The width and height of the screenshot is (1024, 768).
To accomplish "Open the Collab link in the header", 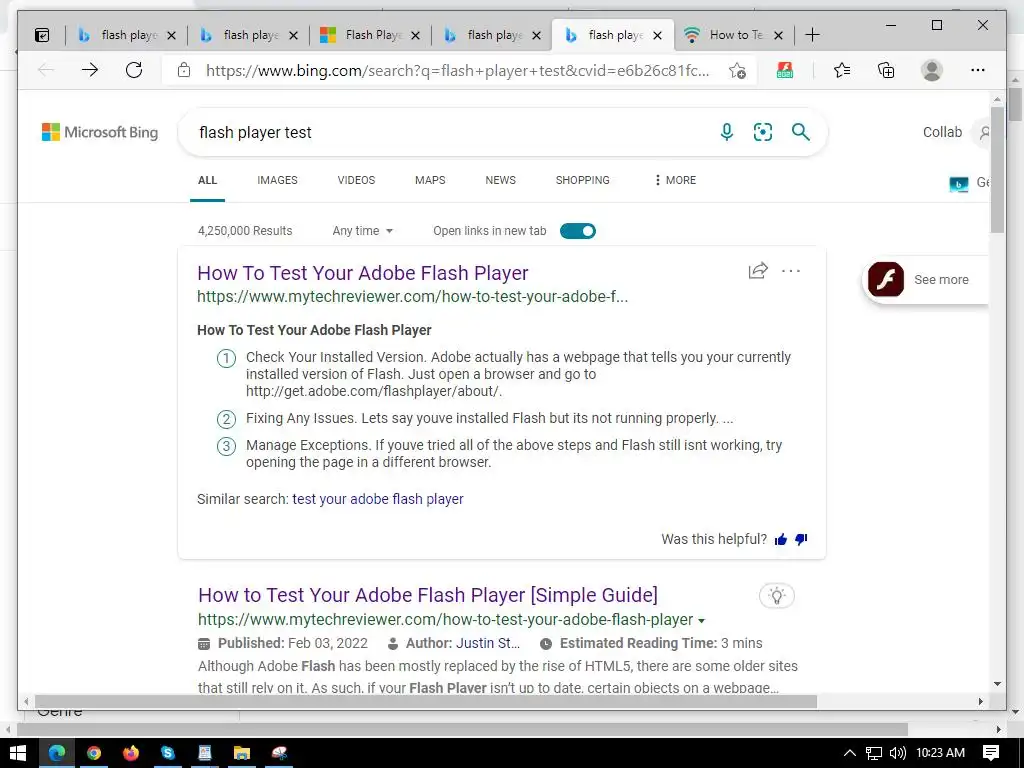I will tap(942, 132).
